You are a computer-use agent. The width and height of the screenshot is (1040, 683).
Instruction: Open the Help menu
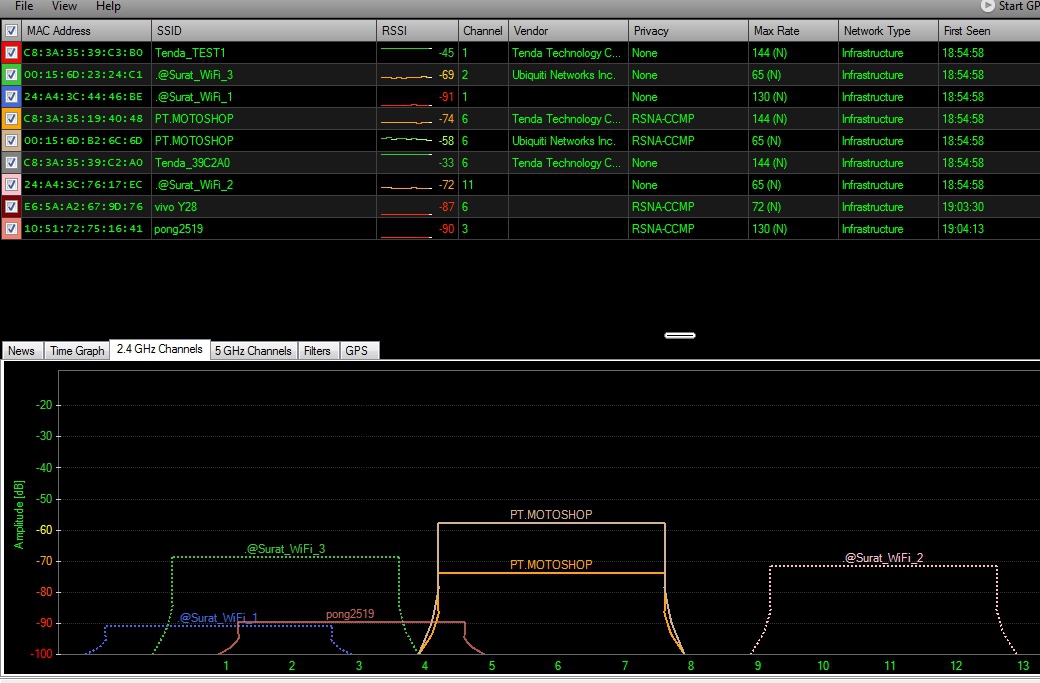coord(108,6)
